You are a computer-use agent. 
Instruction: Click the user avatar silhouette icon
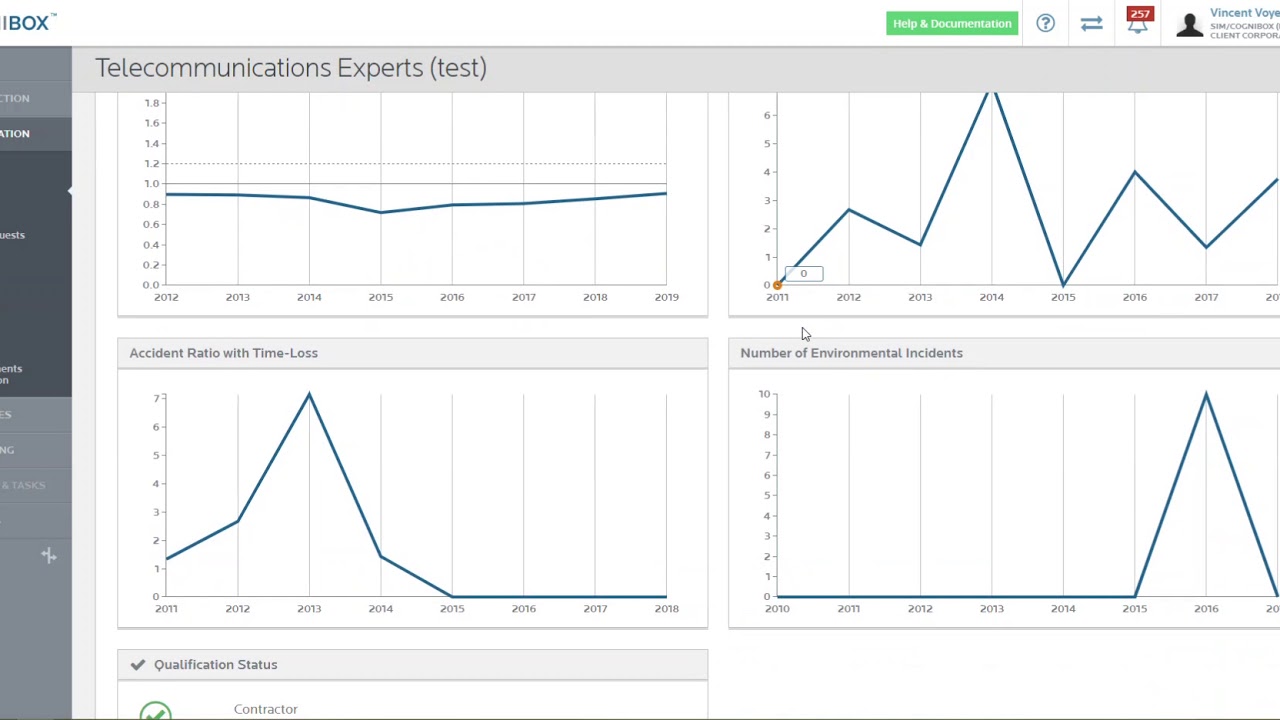coord(1189,24)
